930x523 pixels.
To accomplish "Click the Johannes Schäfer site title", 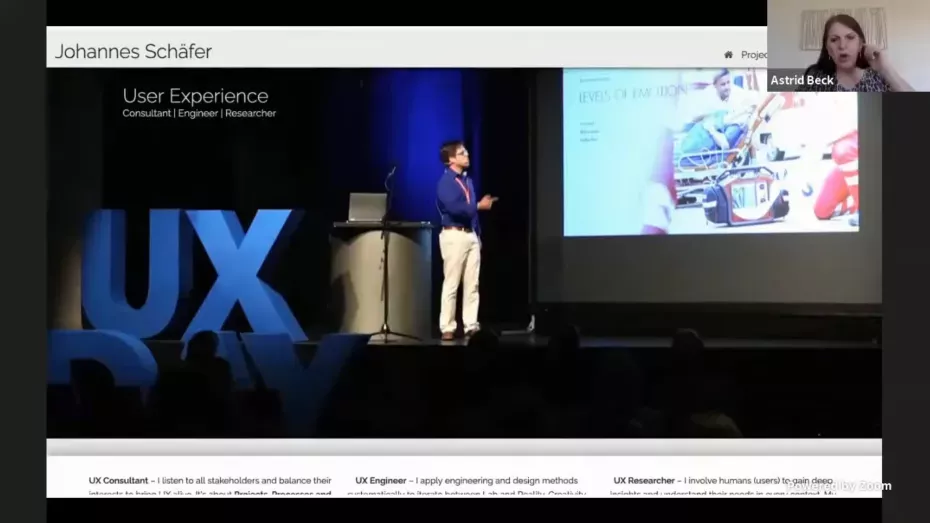I will tap(133, 52).
